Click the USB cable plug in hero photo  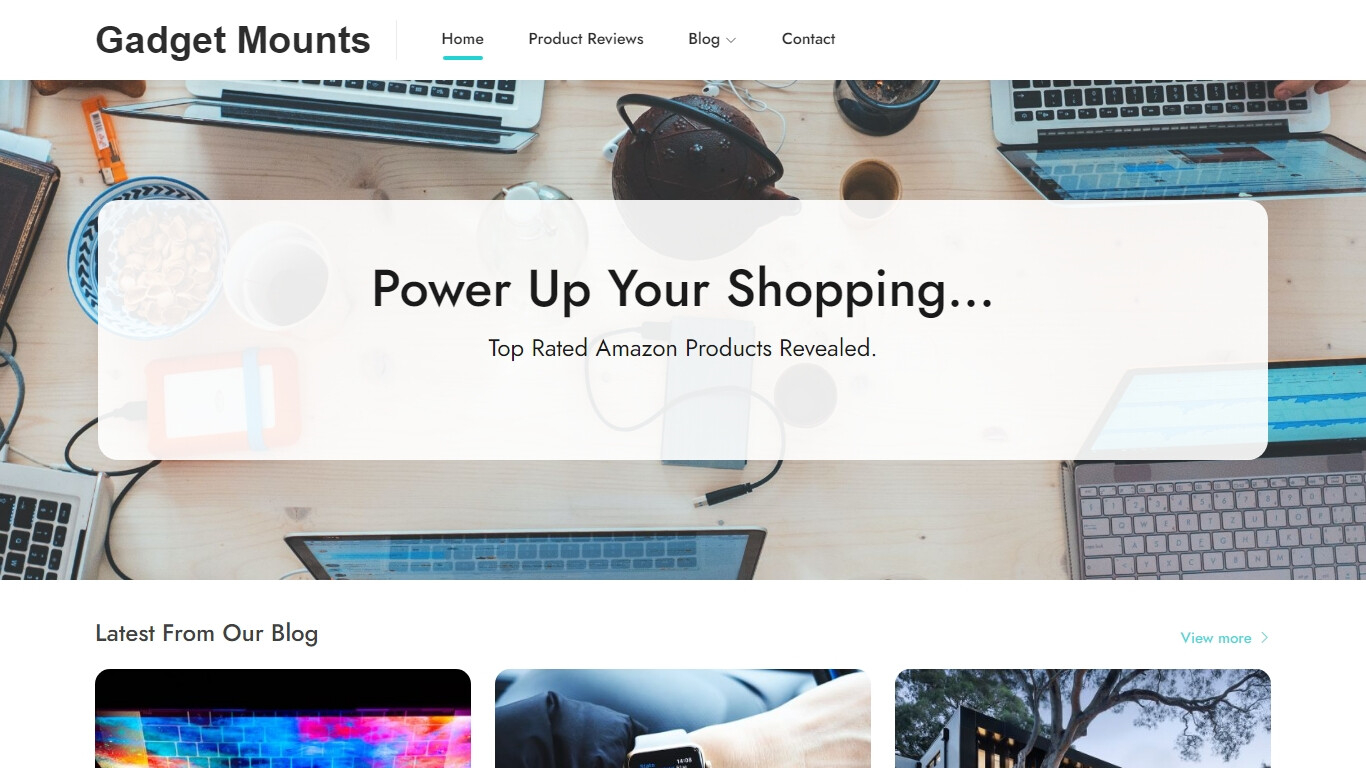(x=726, y=493)
